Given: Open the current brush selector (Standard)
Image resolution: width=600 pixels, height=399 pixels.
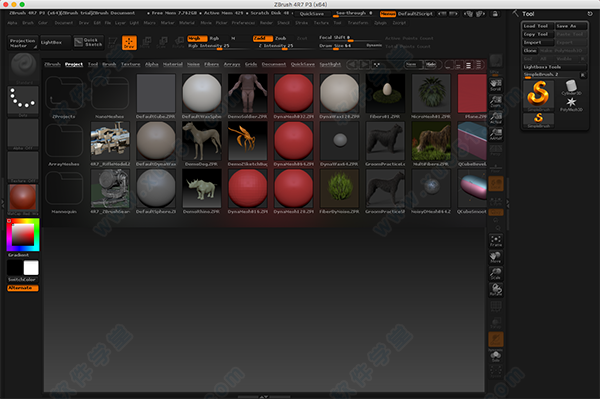Looking at the screenshot, I should pyautogui.click(x=23, y=68).
